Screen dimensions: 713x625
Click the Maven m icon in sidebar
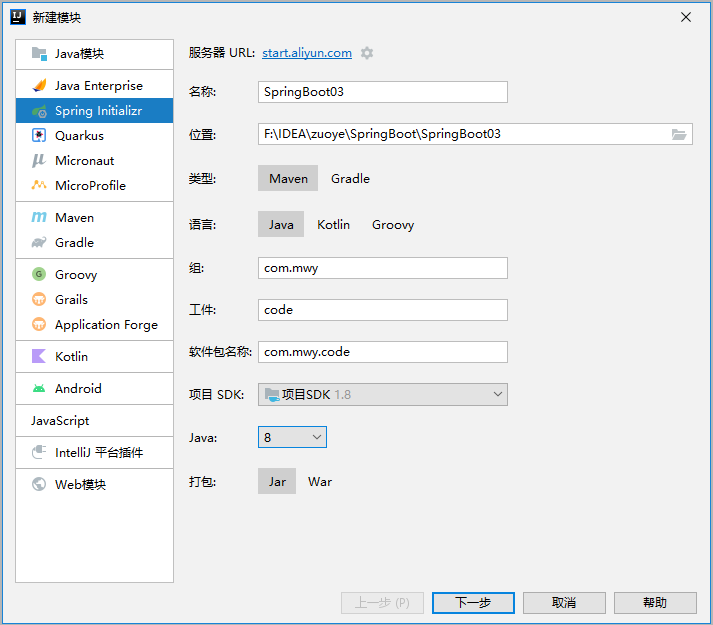(39, 217)
